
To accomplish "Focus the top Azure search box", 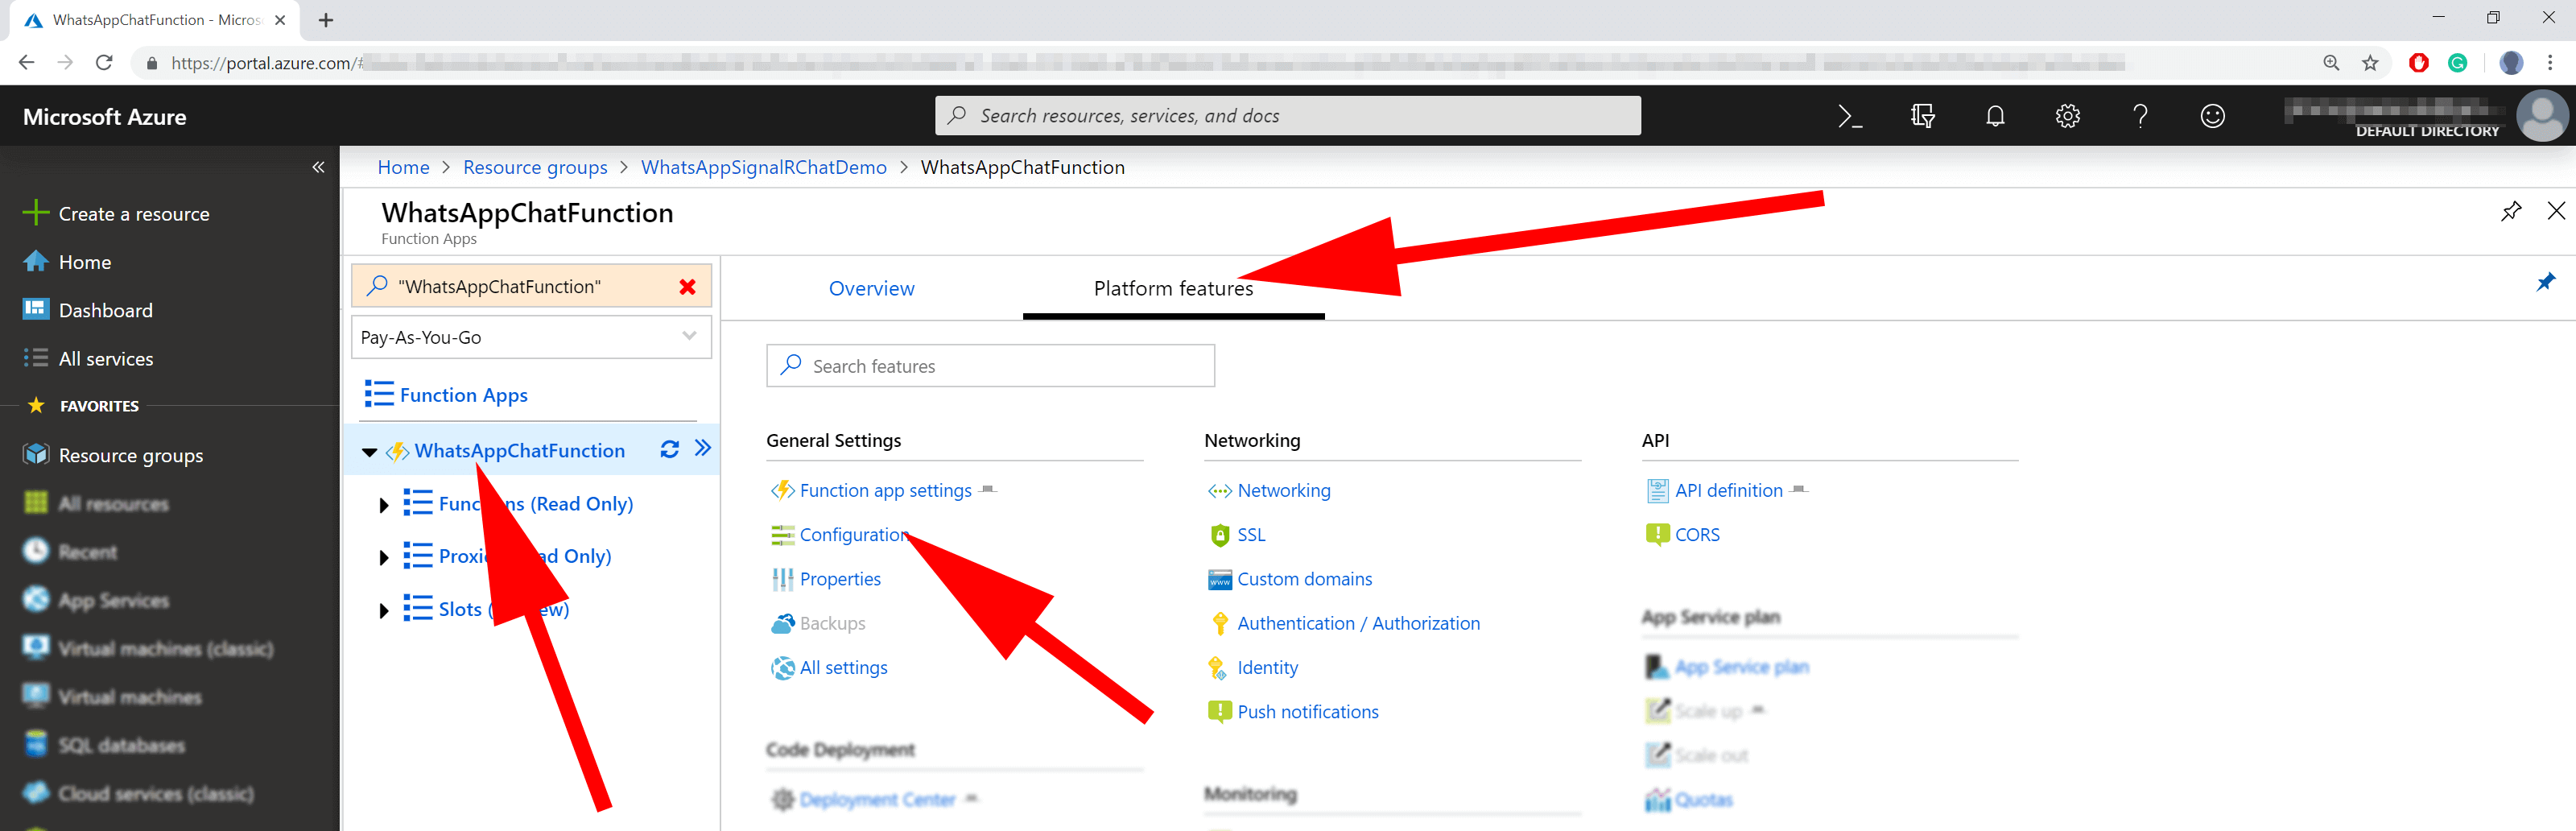I will 1288,116.
